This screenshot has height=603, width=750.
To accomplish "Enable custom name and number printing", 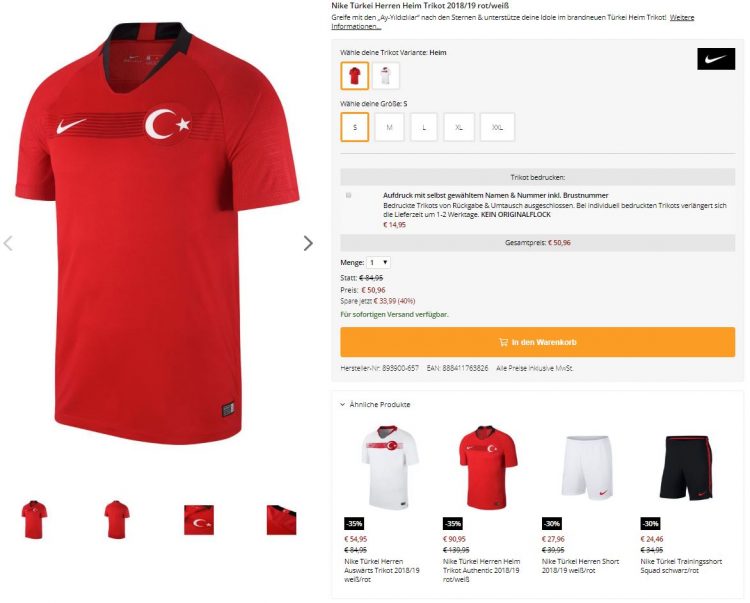I will pyautogui.click(x=348, y=195).
